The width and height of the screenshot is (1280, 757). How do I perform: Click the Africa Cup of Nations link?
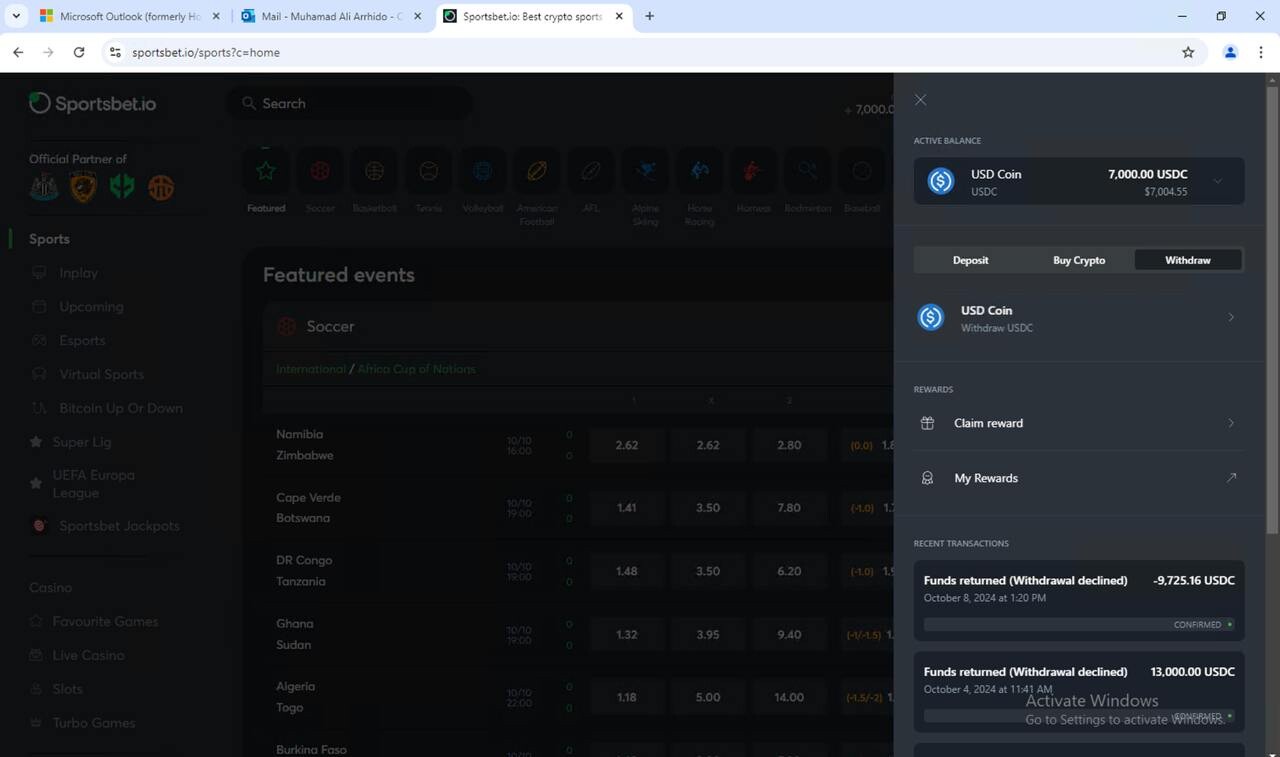point(416,369)
